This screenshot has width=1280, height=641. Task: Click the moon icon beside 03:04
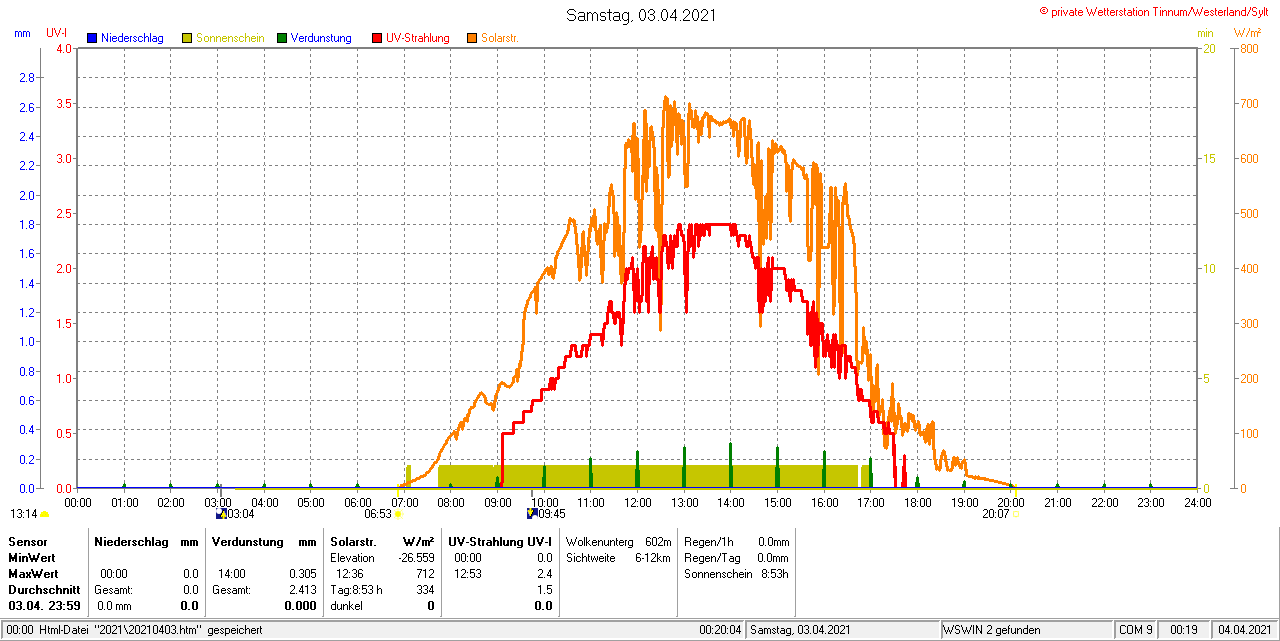[x=221, y=514]
